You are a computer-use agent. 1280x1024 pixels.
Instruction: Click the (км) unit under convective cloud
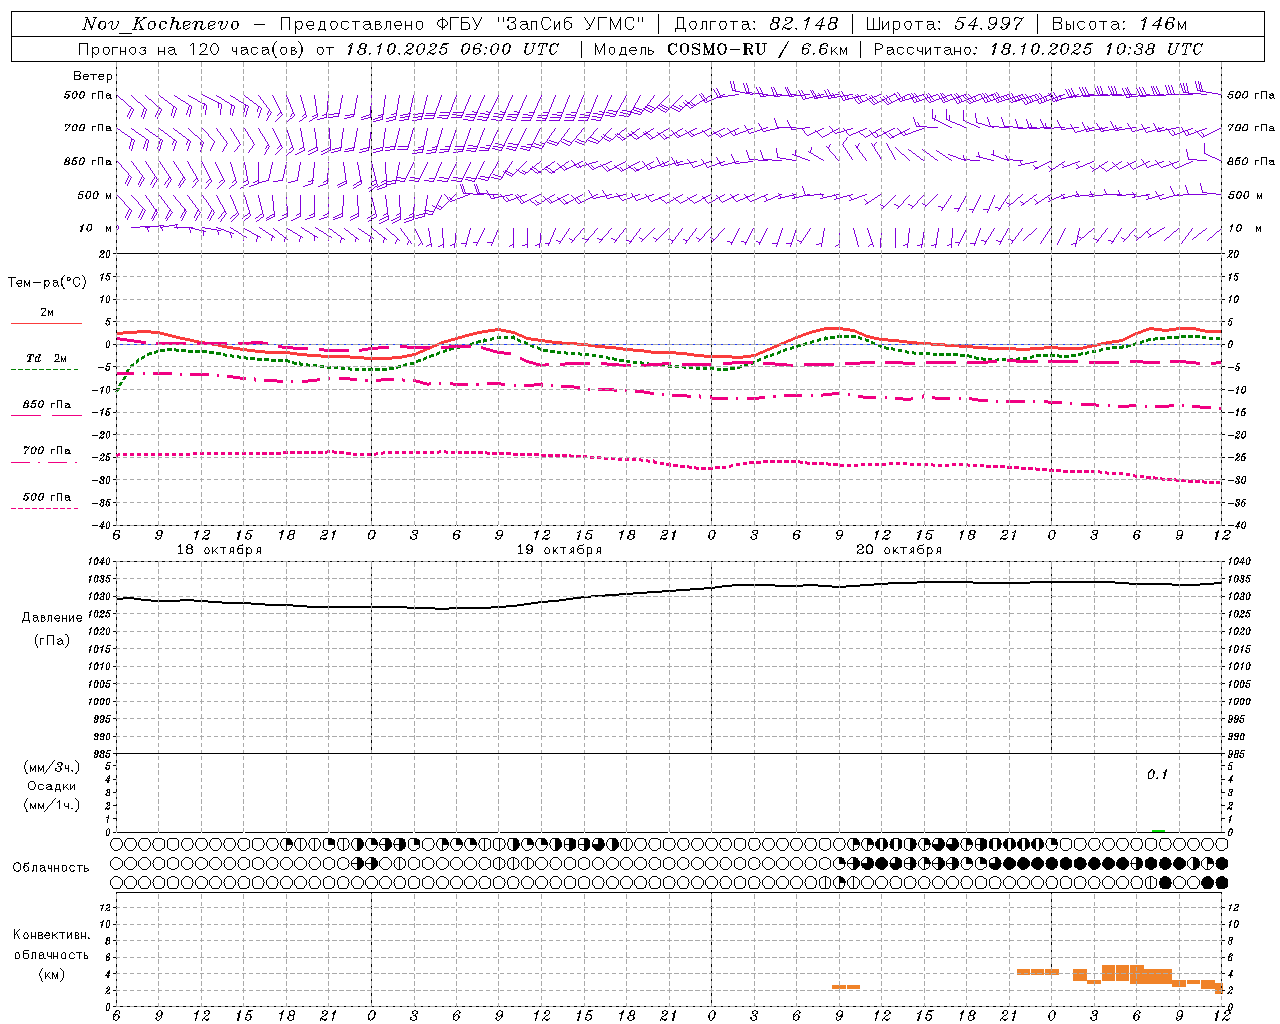coord(51,974)
